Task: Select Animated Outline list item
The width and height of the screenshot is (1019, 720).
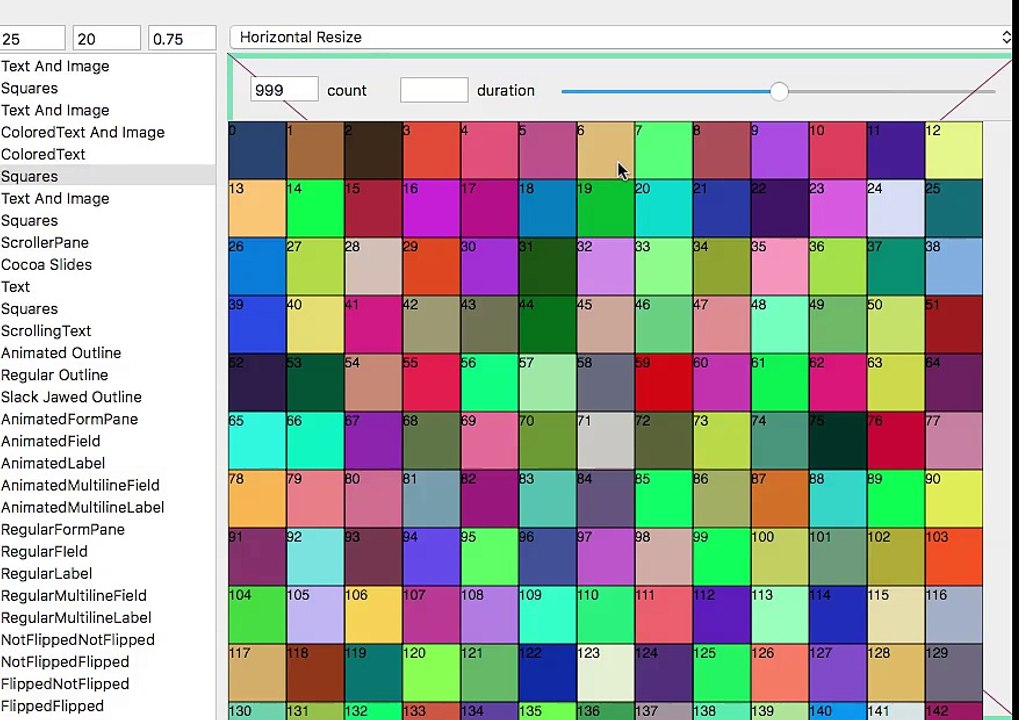Action: click(107, 353)
